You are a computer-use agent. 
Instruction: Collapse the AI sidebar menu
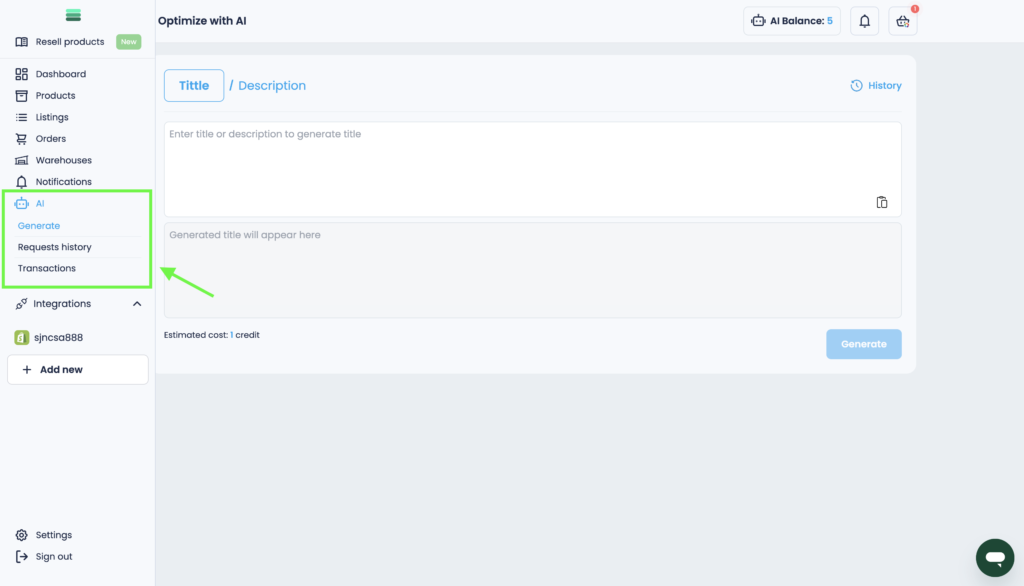click(40, 203)
